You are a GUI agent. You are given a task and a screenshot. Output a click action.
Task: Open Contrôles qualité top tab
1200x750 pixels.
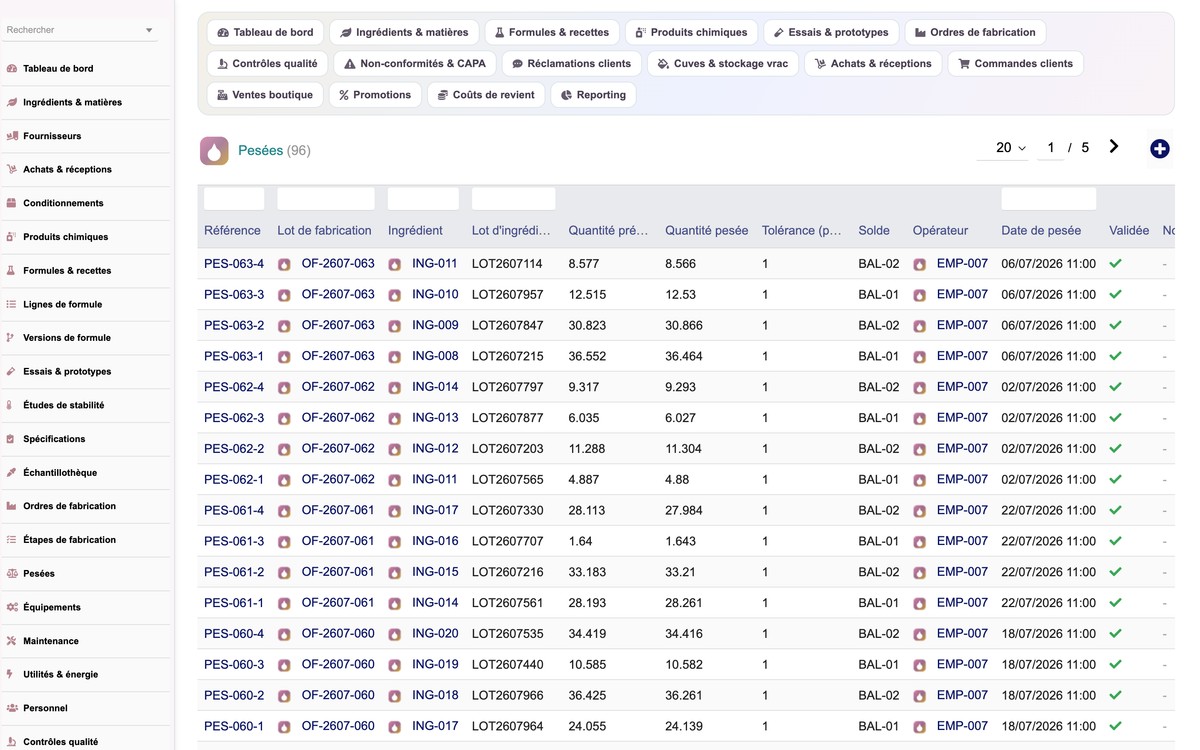[x=267, y=64]
